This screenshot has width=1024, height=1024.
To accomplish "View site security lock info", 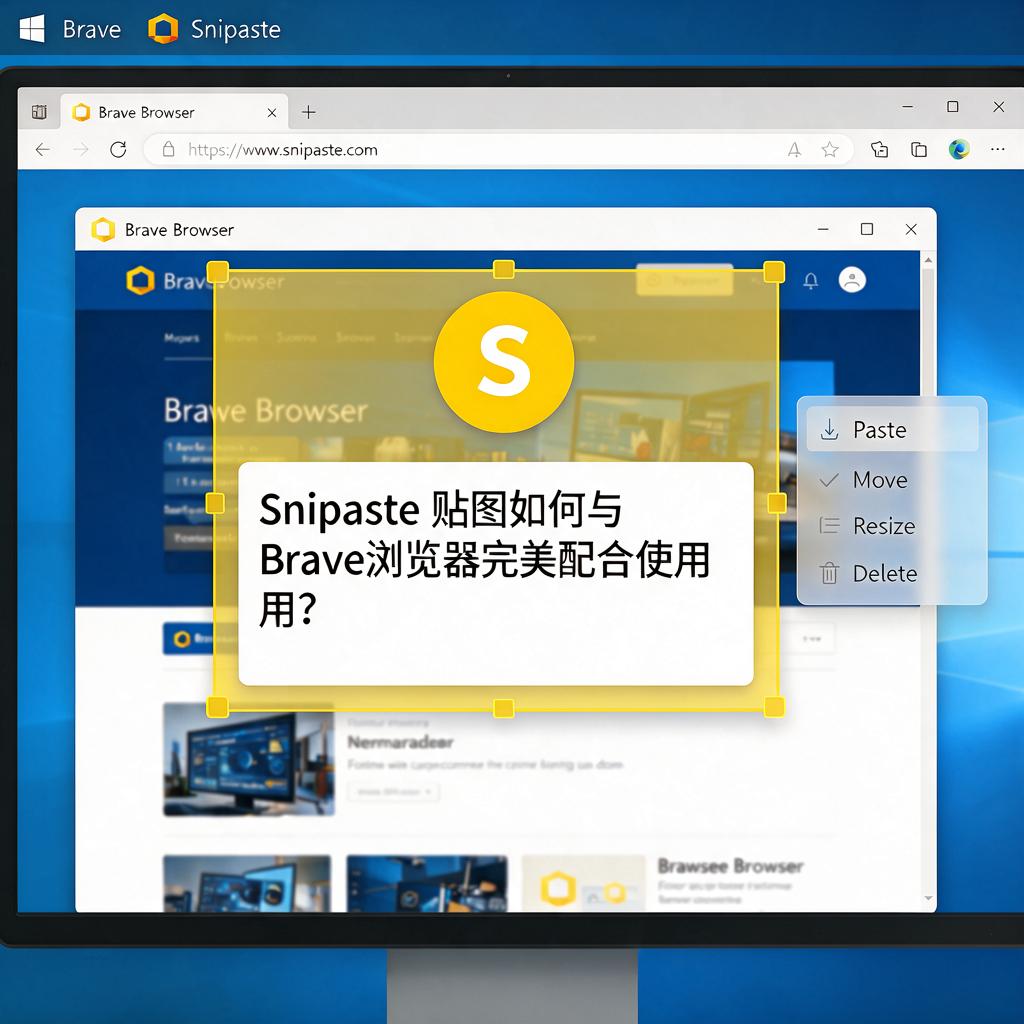I will click(x=168, y=150).
